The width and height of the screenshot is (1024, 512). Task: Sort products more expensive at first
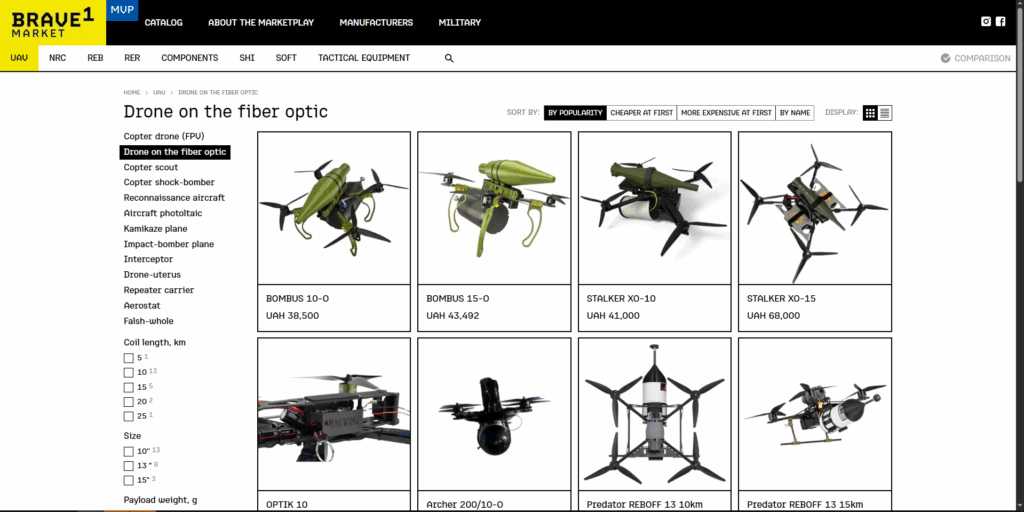coord(726,113)
